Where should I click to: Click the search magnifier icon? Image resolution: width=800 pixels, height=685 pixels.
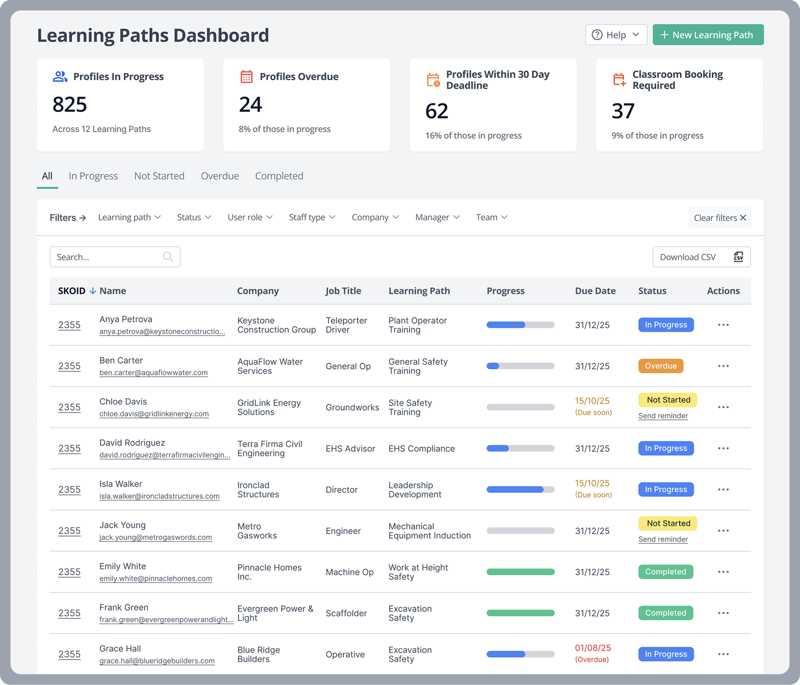point(168,257)
